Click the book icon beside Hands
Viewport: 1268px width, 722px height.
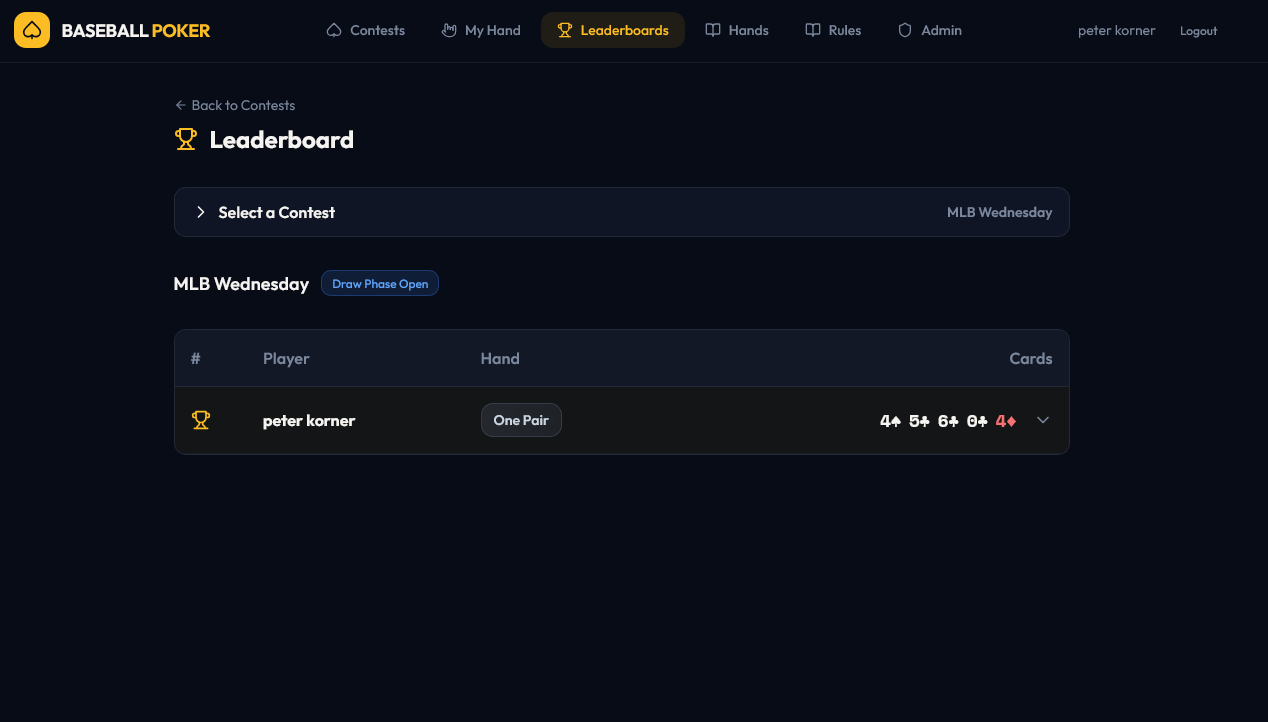[713, 30]
